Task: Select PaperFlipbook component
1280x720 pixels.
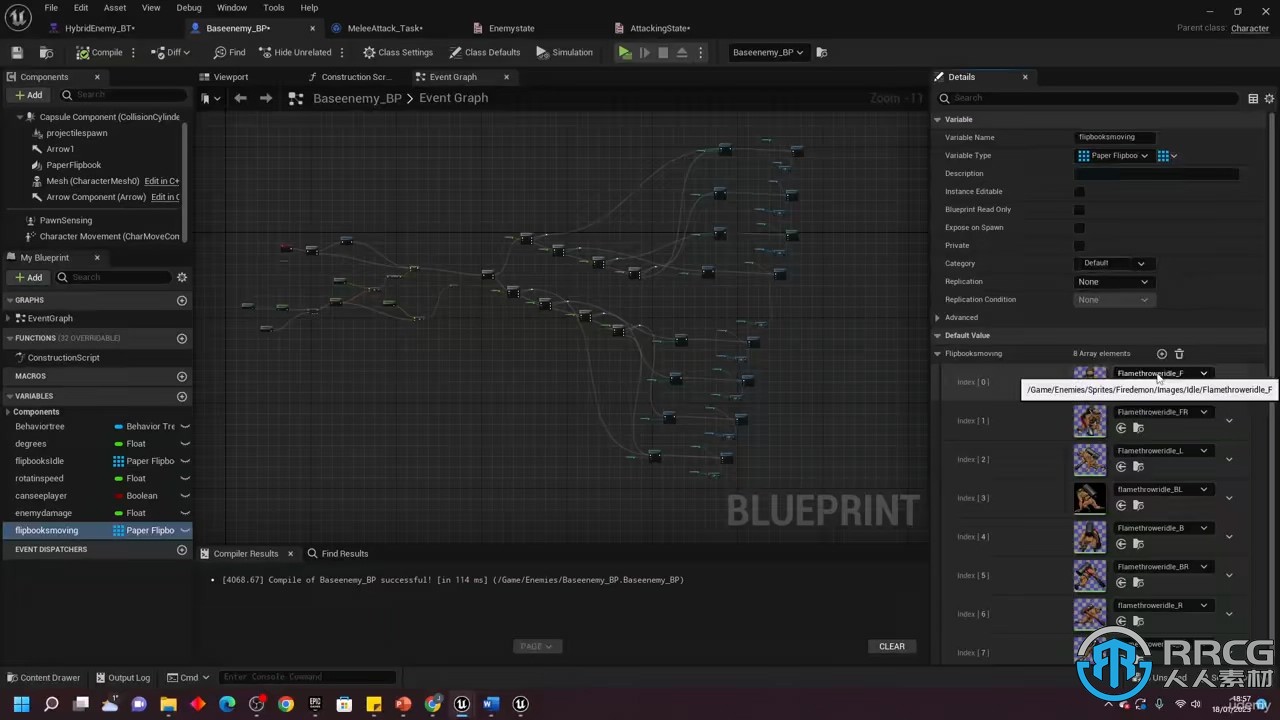Action: tap(73, 165)
